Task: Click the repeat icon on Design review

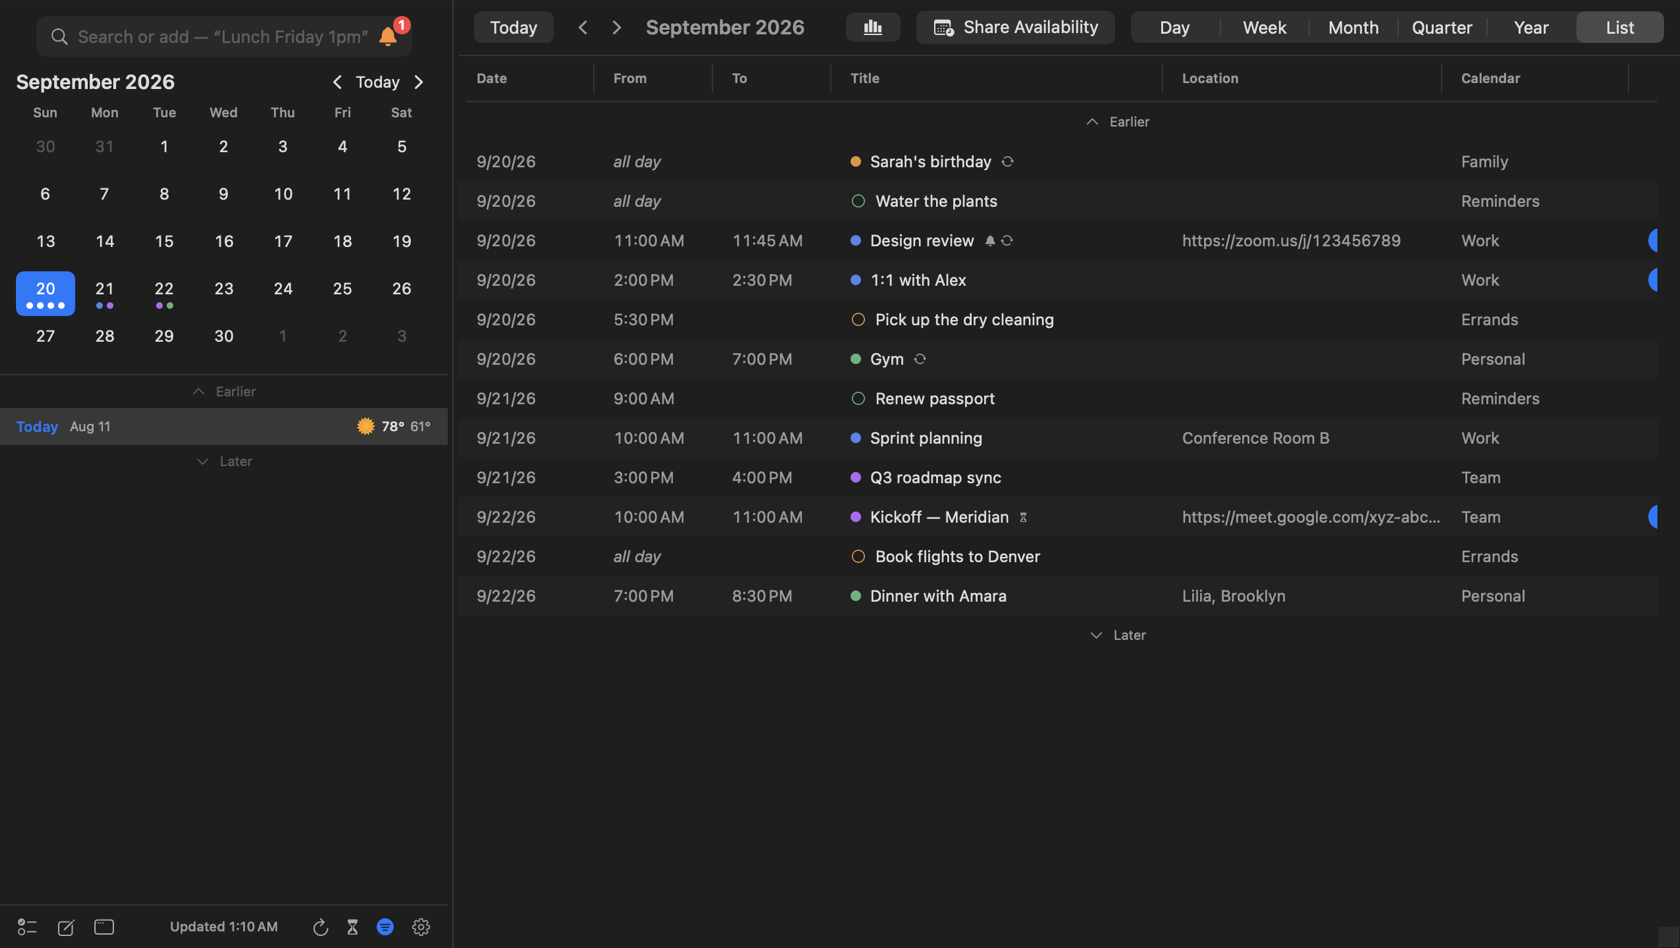Action: (x=1007, y=241)
